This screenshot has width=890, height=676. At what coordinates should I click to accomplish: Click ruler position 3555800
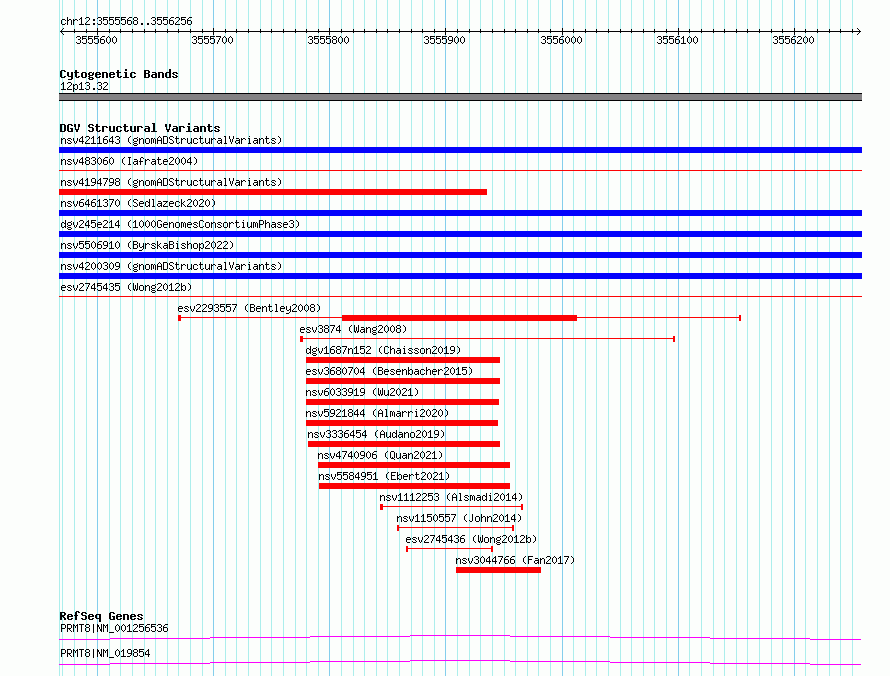pos(329,40)
